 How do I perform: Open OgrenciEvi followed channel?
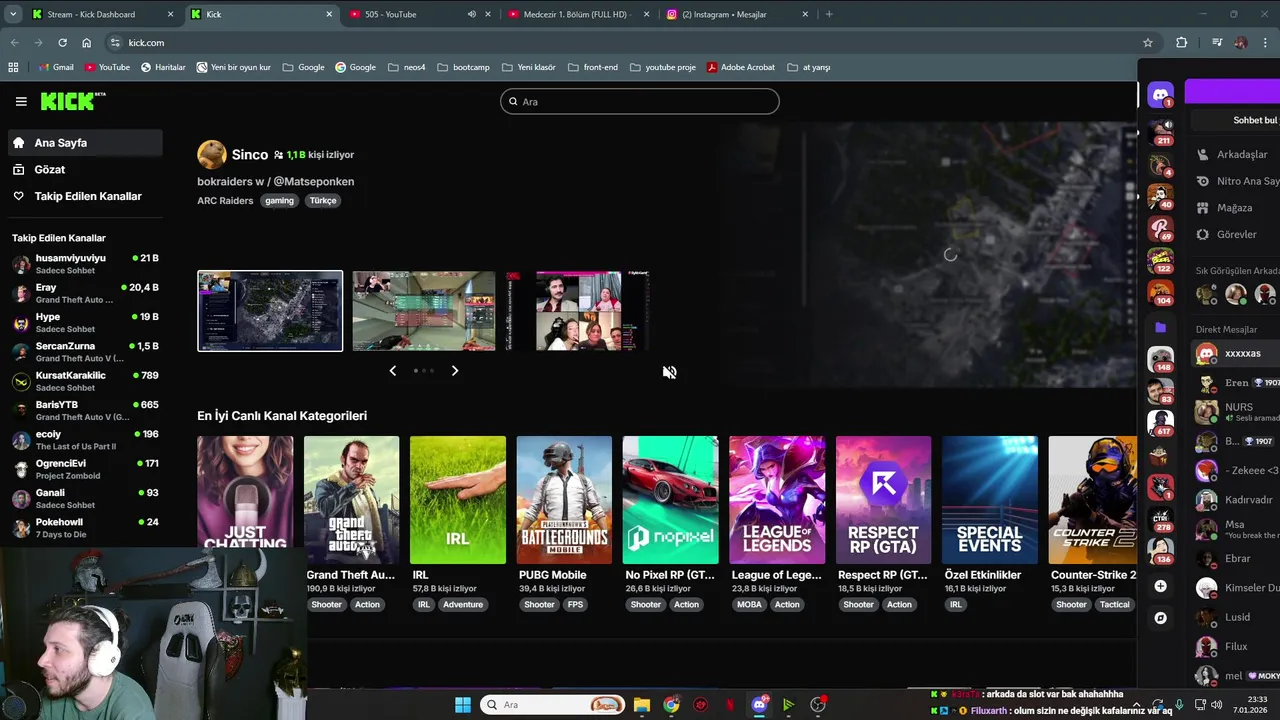pos(85,469)
